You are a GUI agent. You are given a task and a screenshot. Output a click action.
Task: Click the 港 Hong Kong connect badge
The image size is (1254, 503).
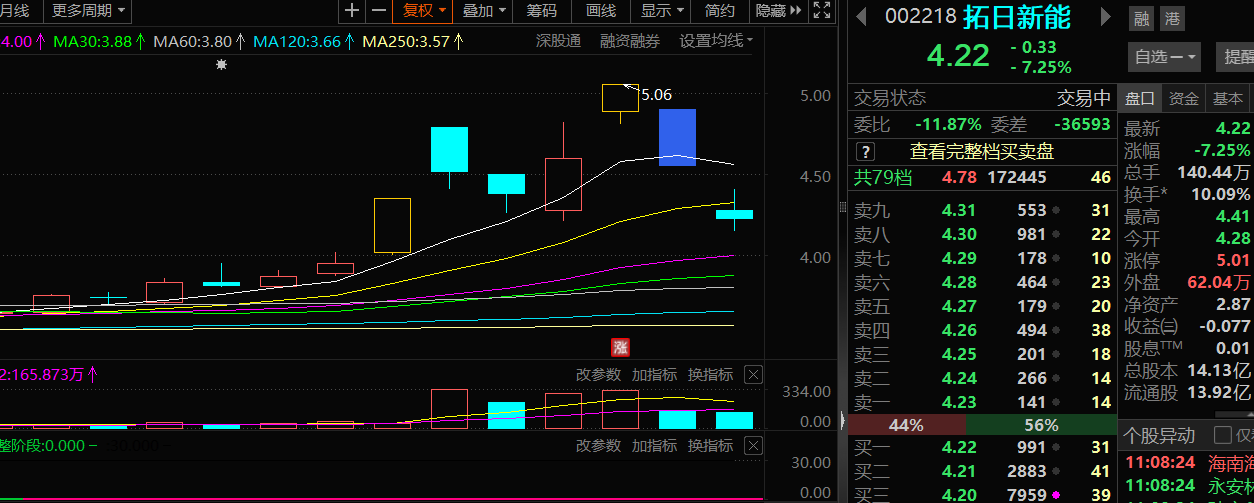point(1172,18)
